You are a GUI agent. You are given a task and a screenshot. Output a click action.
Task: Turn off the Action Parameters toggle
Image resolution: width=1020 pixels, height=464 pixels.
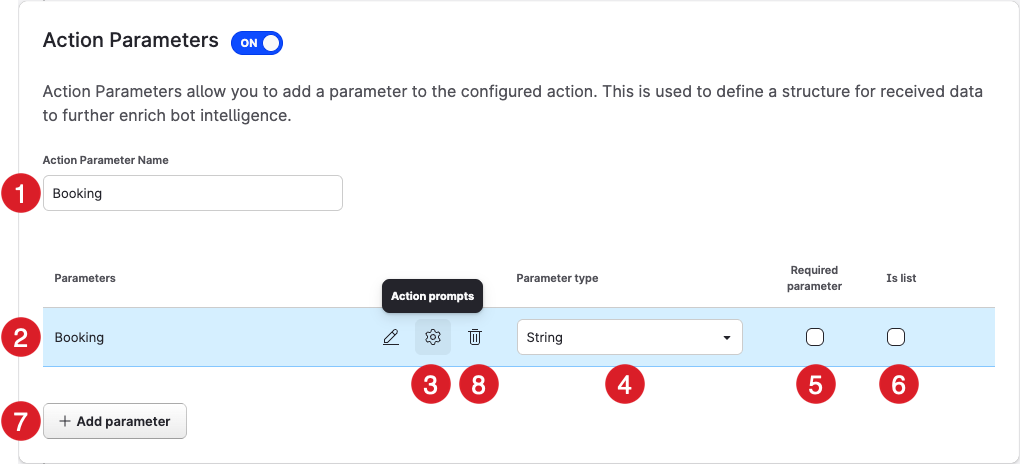[x=257, y=43]
